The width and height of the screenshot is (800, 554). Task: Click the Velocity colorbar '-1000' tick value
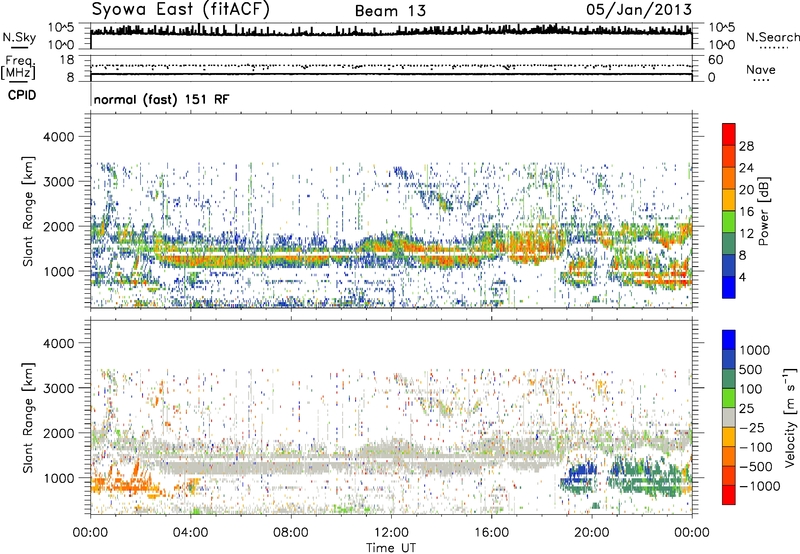click(x=760, y=486)
